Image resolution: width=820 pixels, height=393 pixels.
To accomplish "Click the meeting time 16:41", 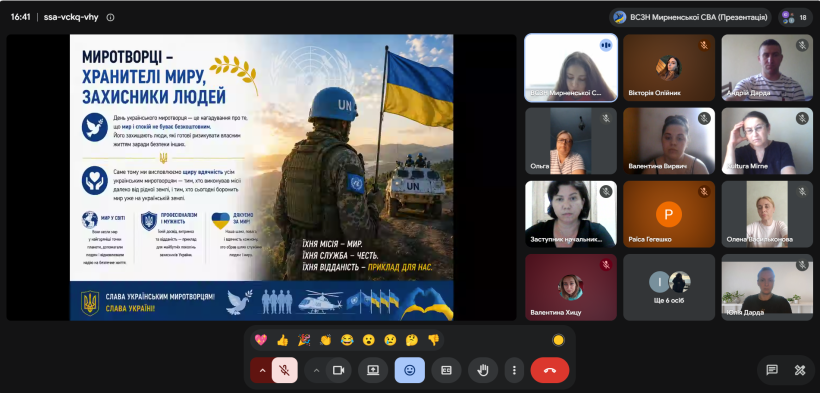I will pos(20,17).
